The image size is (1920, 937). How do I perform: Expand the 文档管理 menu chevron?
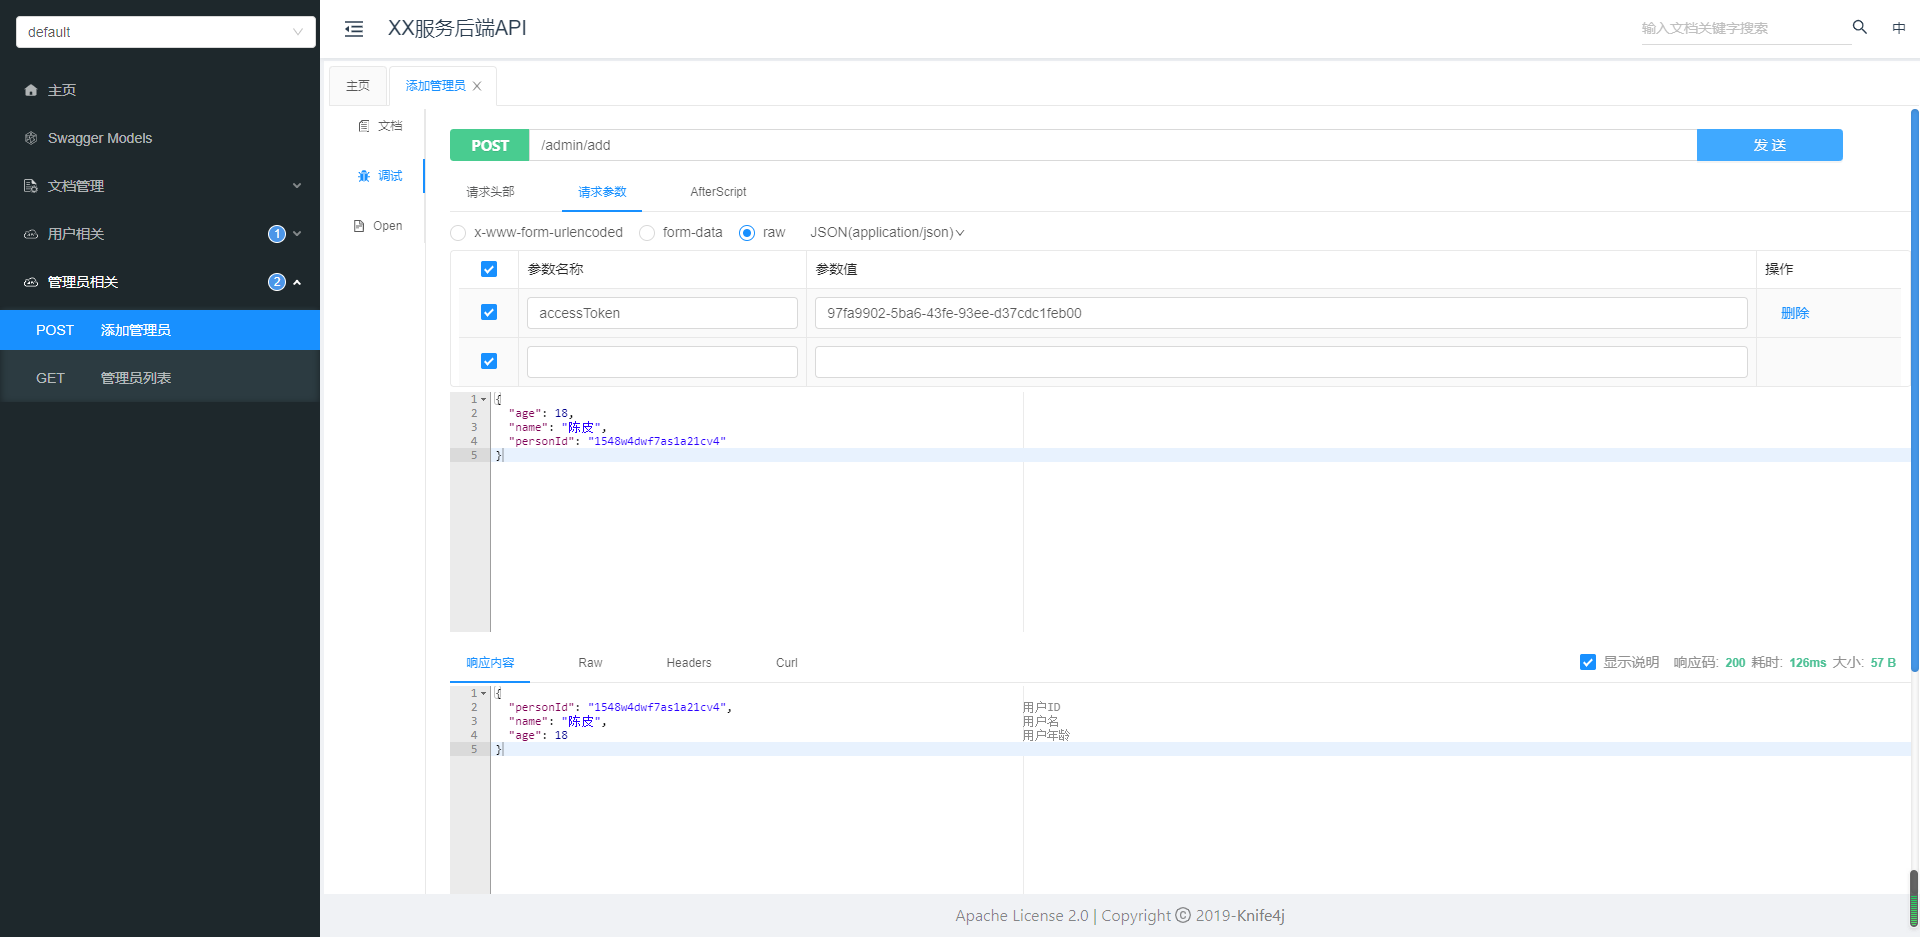(297, 186)
